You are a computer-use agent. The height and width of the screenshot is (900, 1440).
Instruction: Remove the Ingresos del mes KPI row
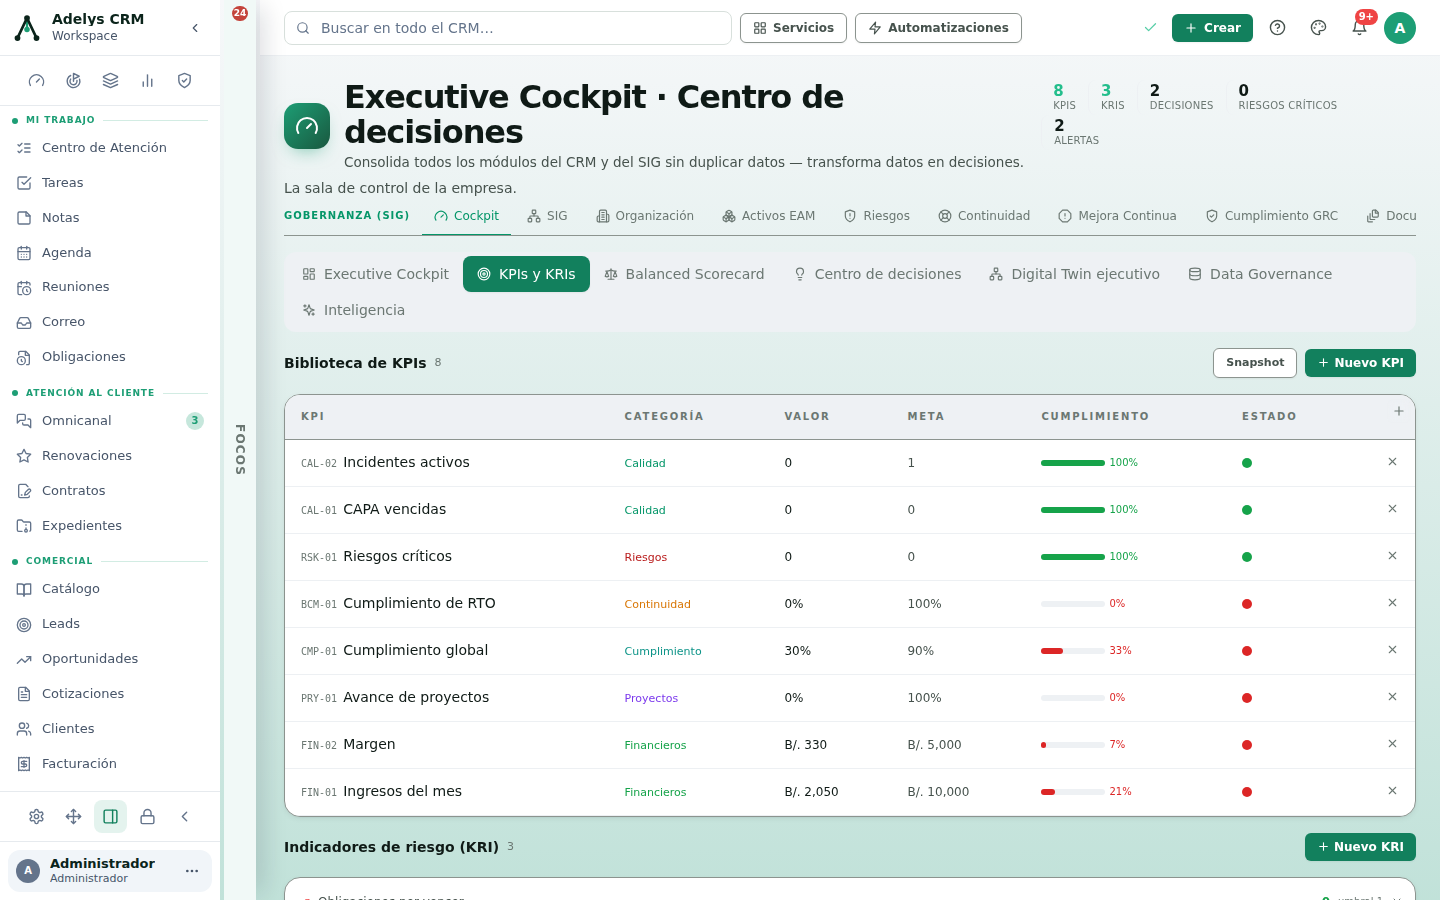[1392, 791]
